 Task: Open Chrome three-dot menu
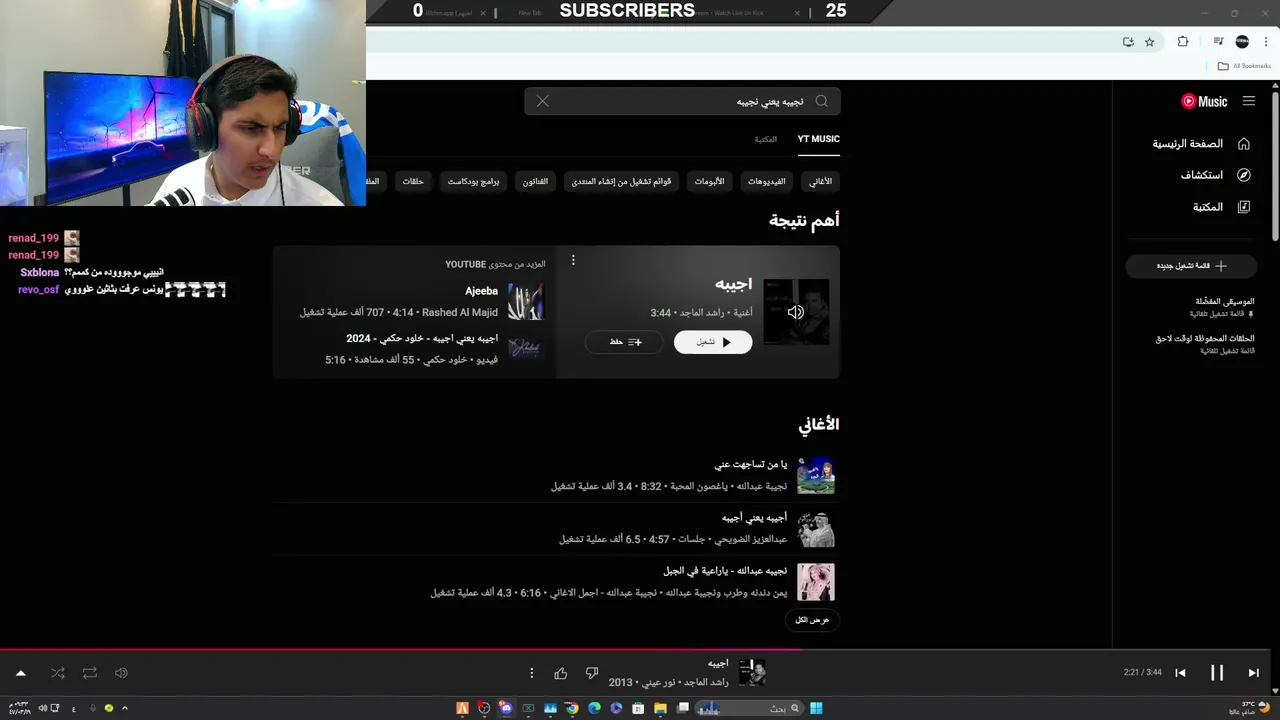[1266, 42]
